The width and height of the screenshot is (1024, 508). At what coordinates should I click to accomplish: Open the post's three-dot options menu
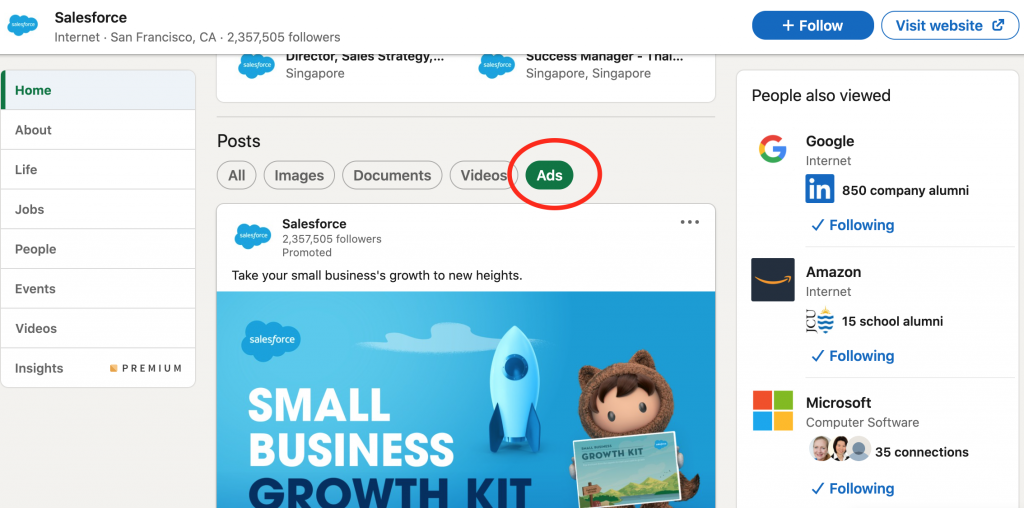point(690,222)
